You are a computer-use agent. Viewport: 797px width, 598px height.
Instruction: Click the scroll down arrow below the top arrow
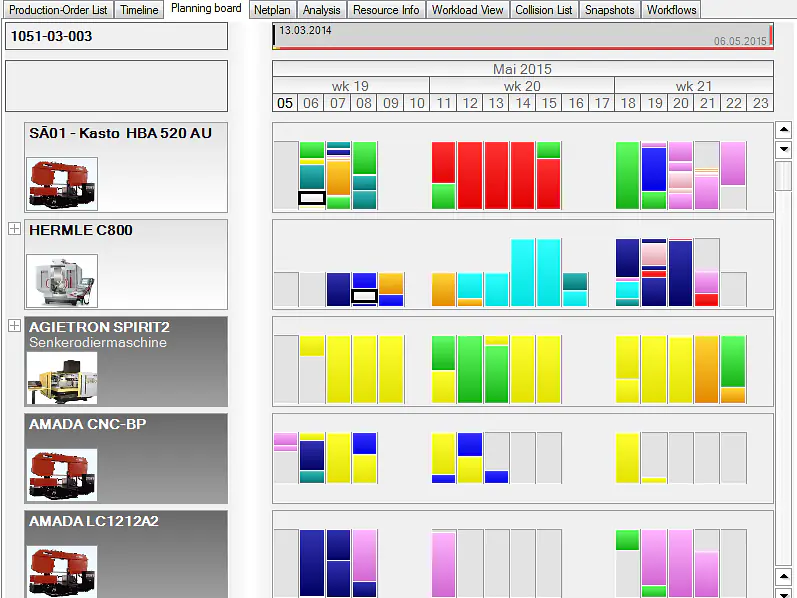click(x=784, y=150)
